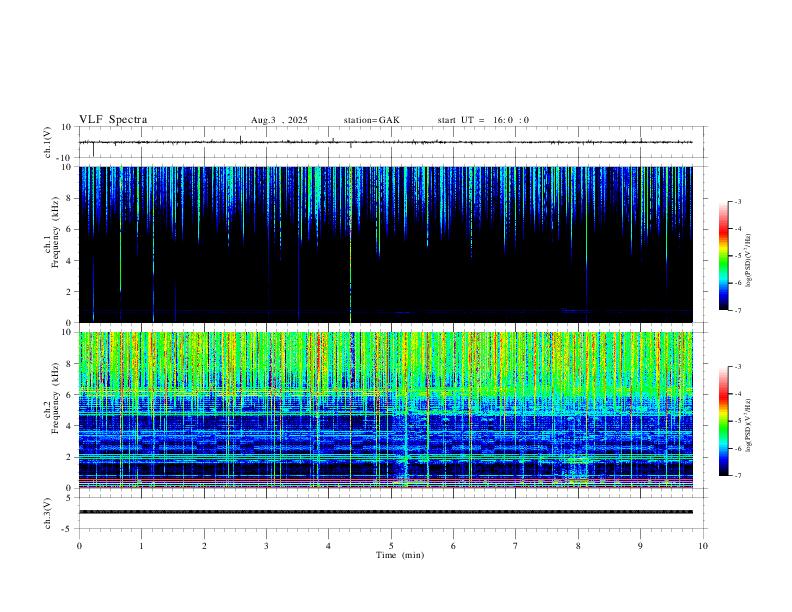Image resolution: width=792 pixels, height=612 pixels.
Task: Click time axis tick label "8"
Action: point(578,546)
